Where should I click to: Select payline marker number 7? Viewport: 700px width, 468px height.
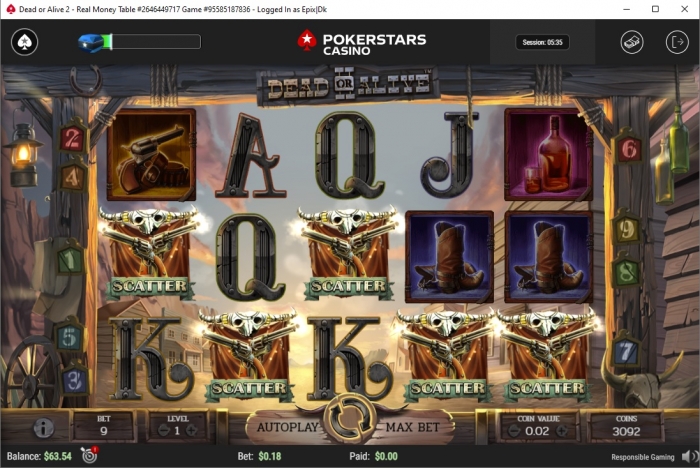pos(626,352)
